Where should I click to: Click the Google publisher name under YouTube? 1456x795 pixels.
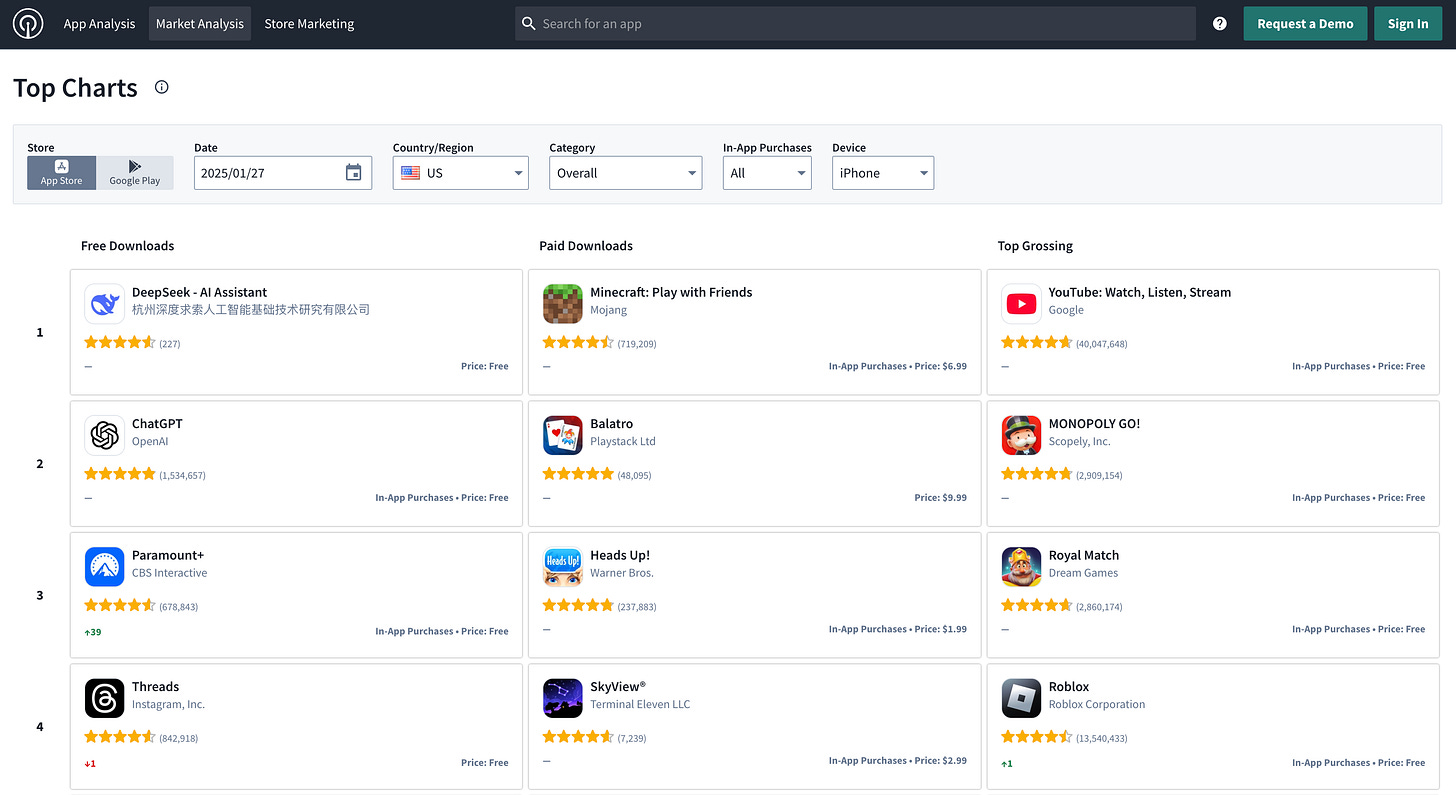point(1066,310)
